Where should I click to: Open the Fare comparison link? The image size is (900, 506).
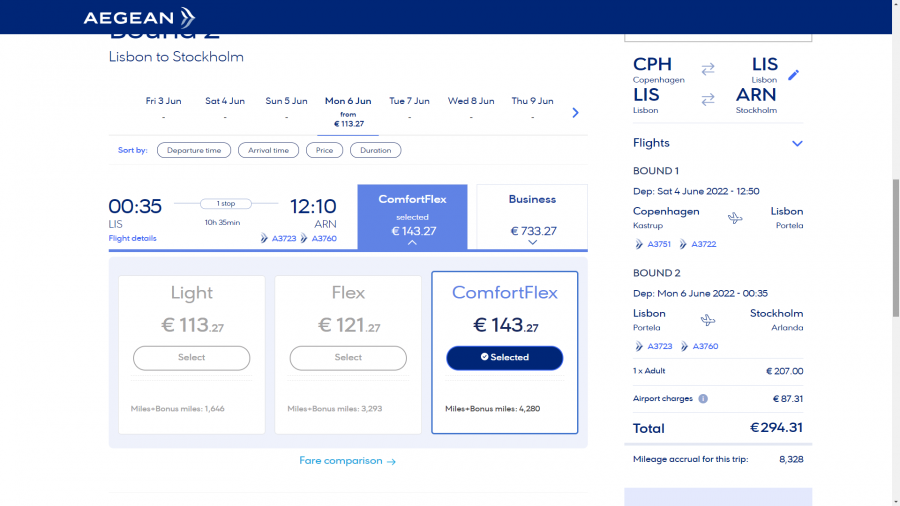(x=347, y=461)
